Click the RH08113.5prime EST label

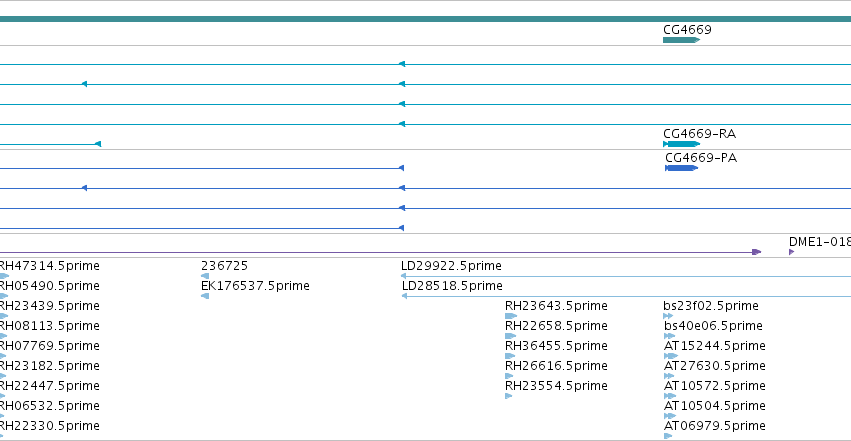click(x=50, y=326)
